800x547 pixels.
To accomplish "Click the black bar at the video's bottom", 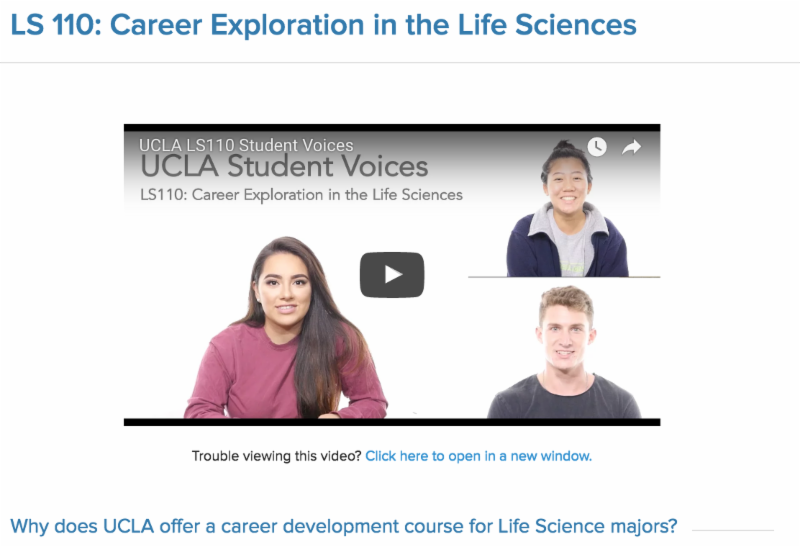I will point(392,422).
